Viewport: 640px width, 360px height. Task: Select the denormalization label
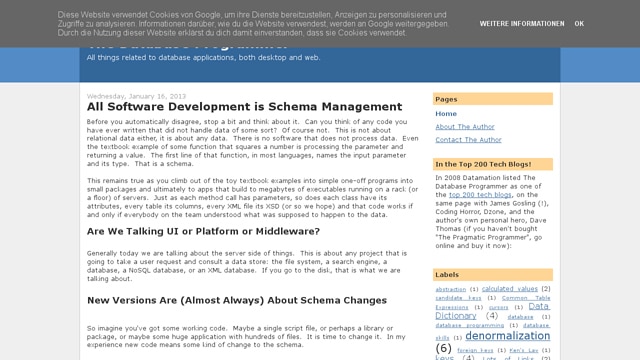tap(507, 336)
